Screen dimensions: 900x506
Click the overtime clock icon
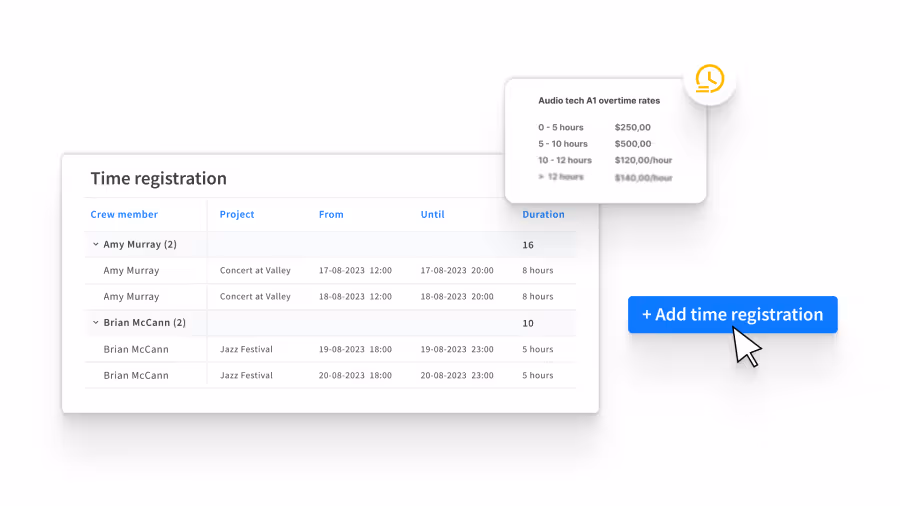tap(709, 79)
